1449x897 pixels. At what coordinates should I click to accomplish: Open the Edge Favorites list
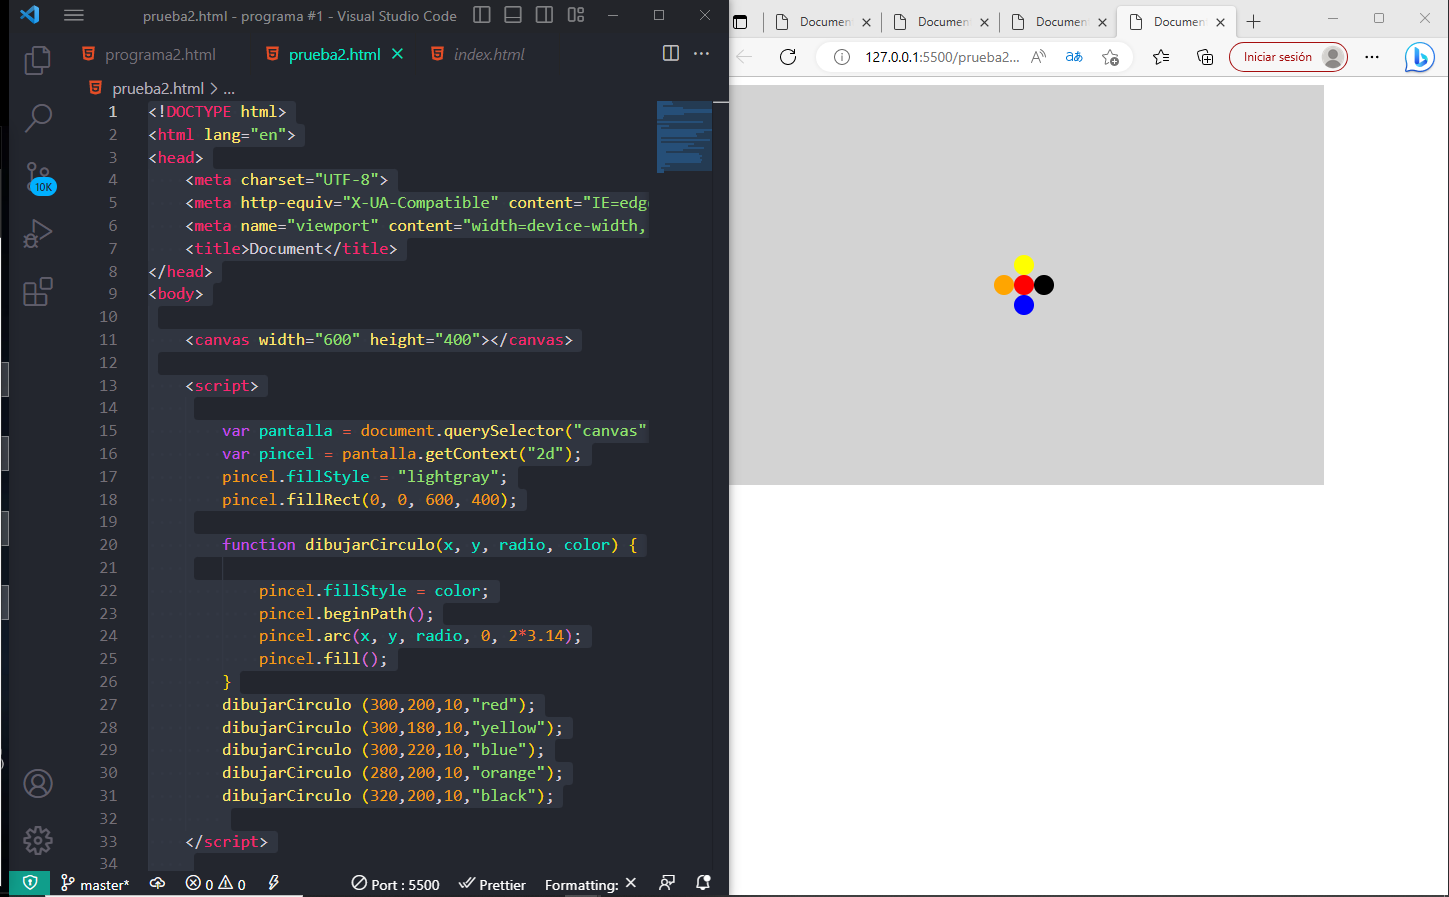(x=1161, y=57)
